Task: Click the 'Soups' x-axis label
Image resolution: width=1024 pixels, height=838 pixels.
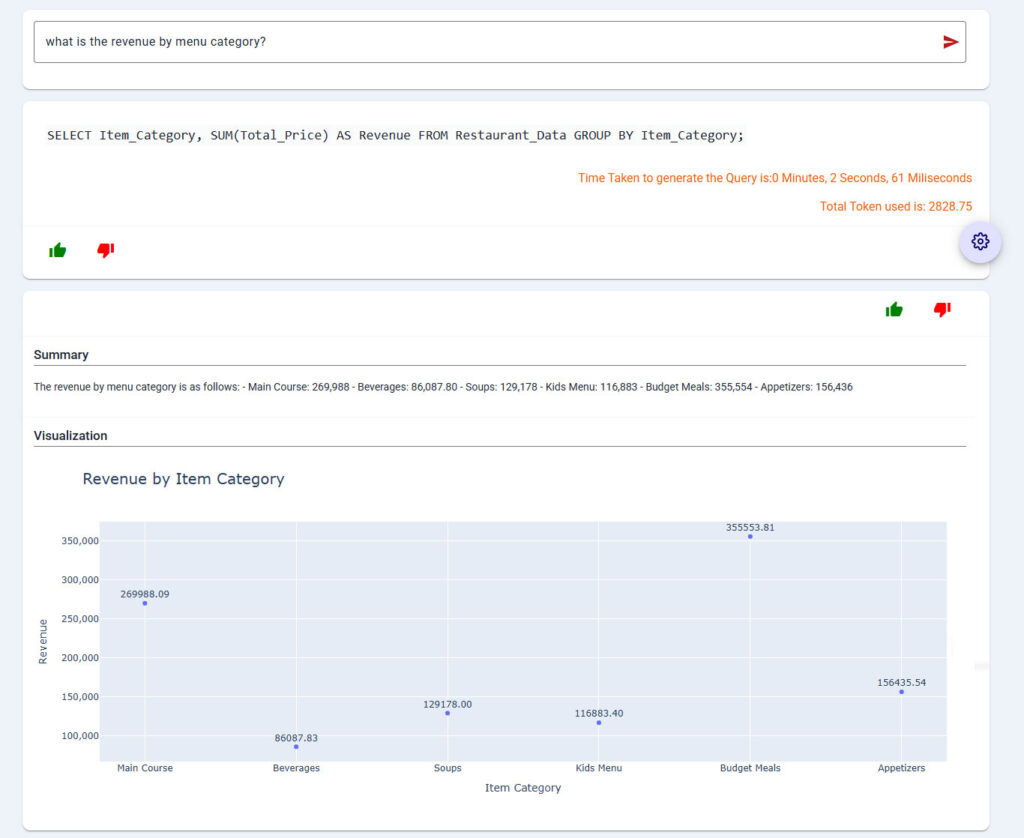Action: tap(447, 768)
